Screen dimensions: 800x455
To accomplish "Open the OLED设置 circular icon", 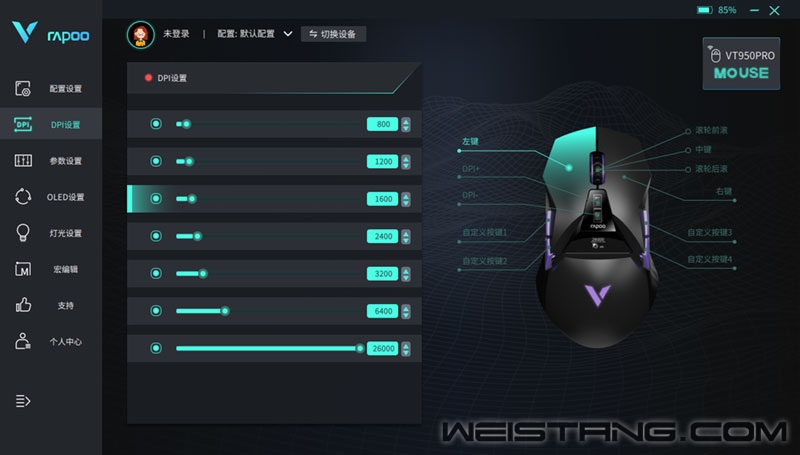I will pyautogui.click(x=23, y=196).
